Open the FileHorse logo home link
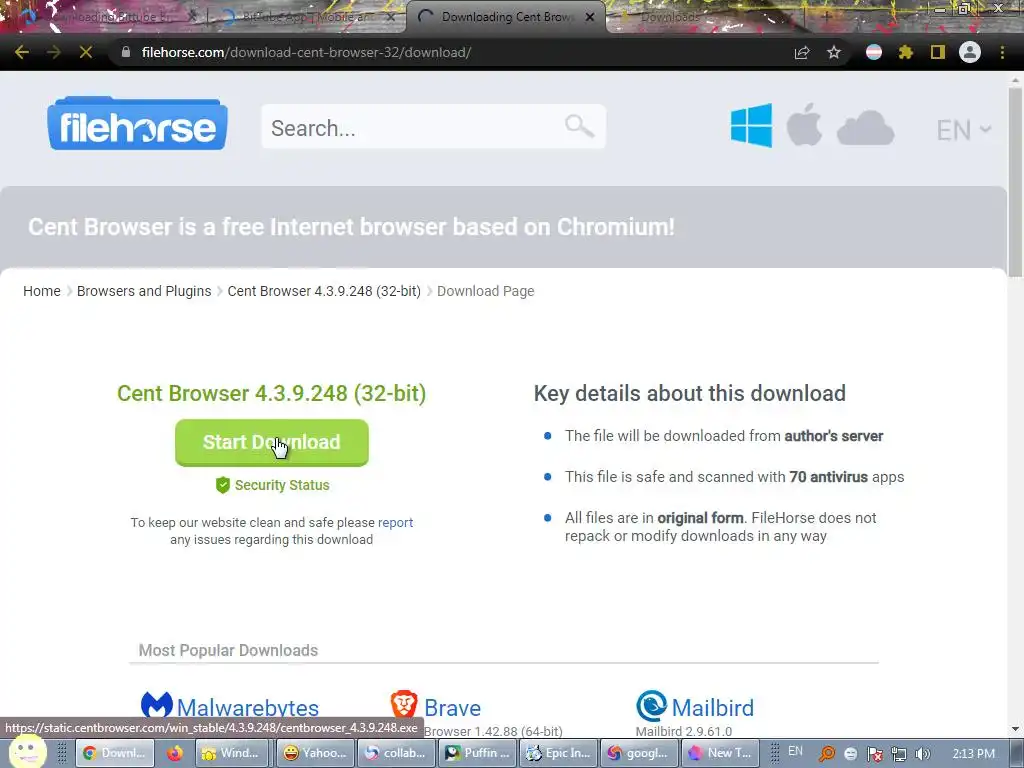 coord(137,124)
